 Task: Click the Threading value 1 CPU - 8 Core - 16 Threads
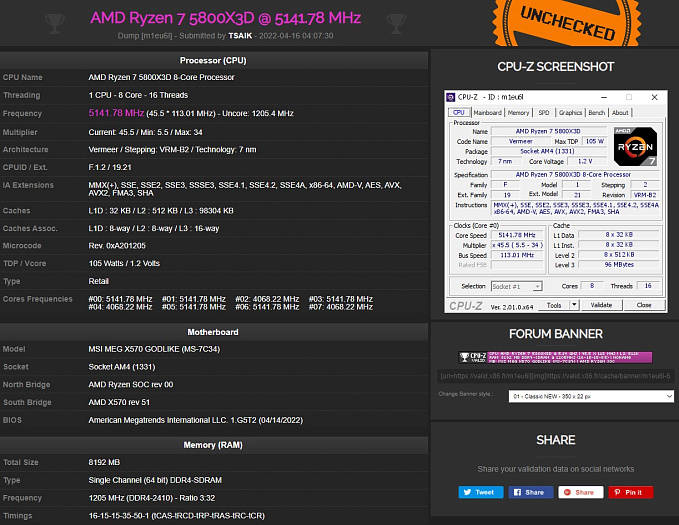138,95
